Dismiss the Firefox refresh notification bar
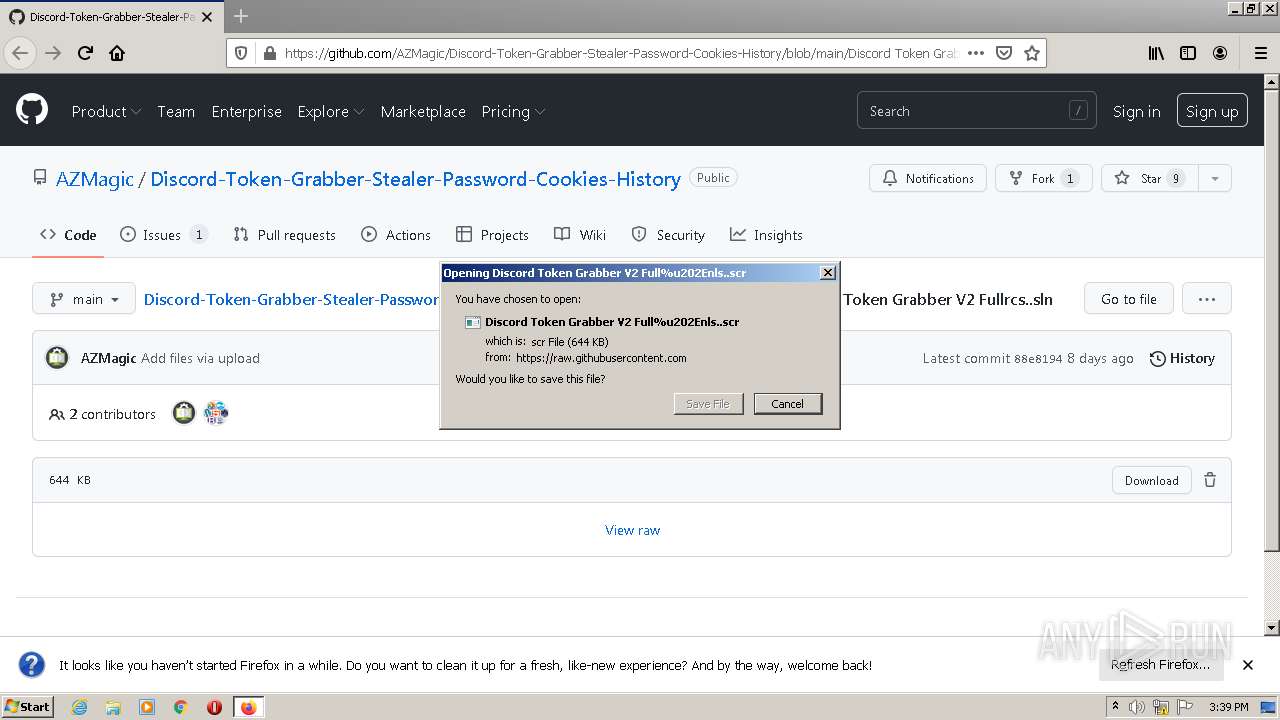Viewport: 1280px width, 720px height. coord(1248,665)
